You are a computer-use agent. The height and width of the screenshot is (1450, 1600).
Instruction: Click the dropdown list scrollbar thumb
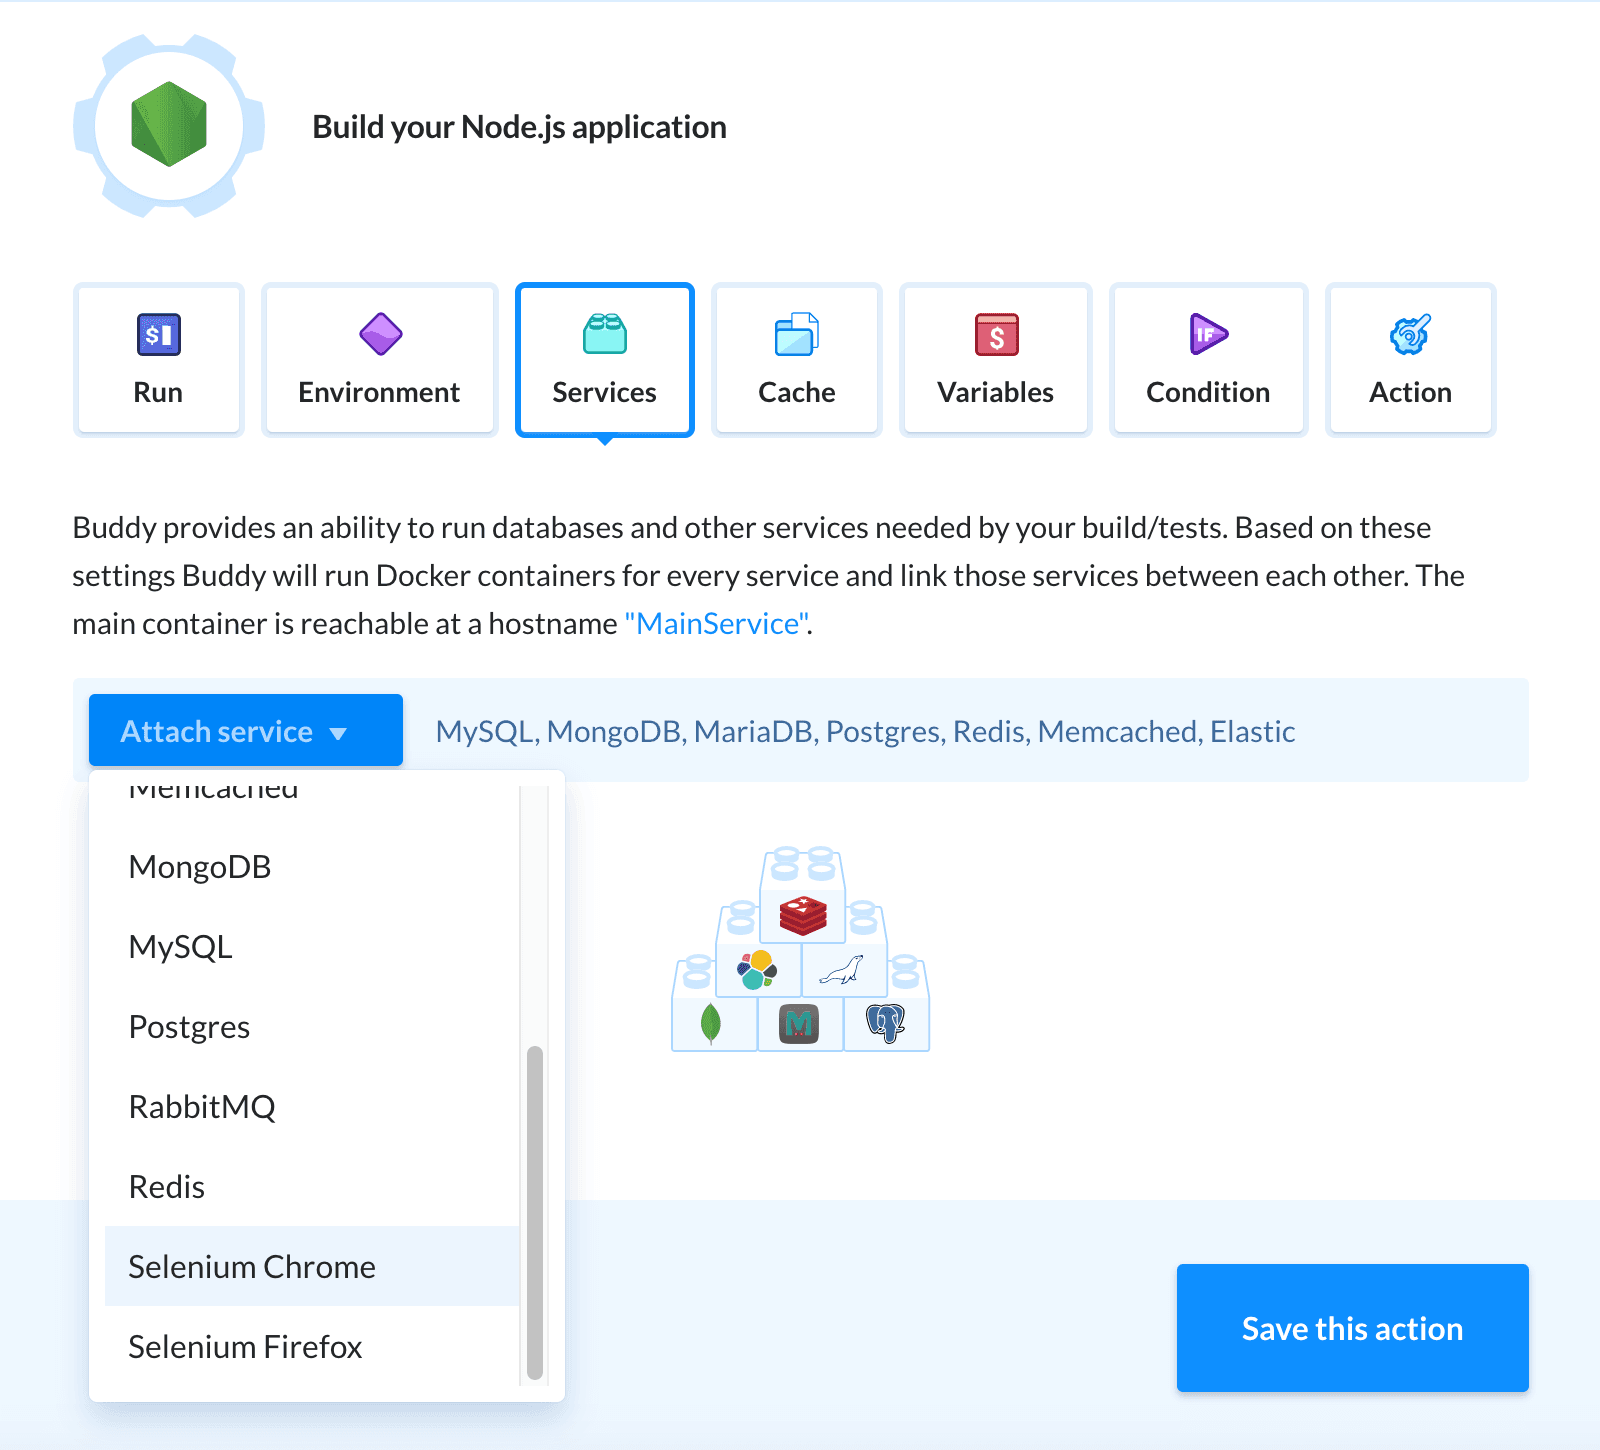click(535, 1212)
